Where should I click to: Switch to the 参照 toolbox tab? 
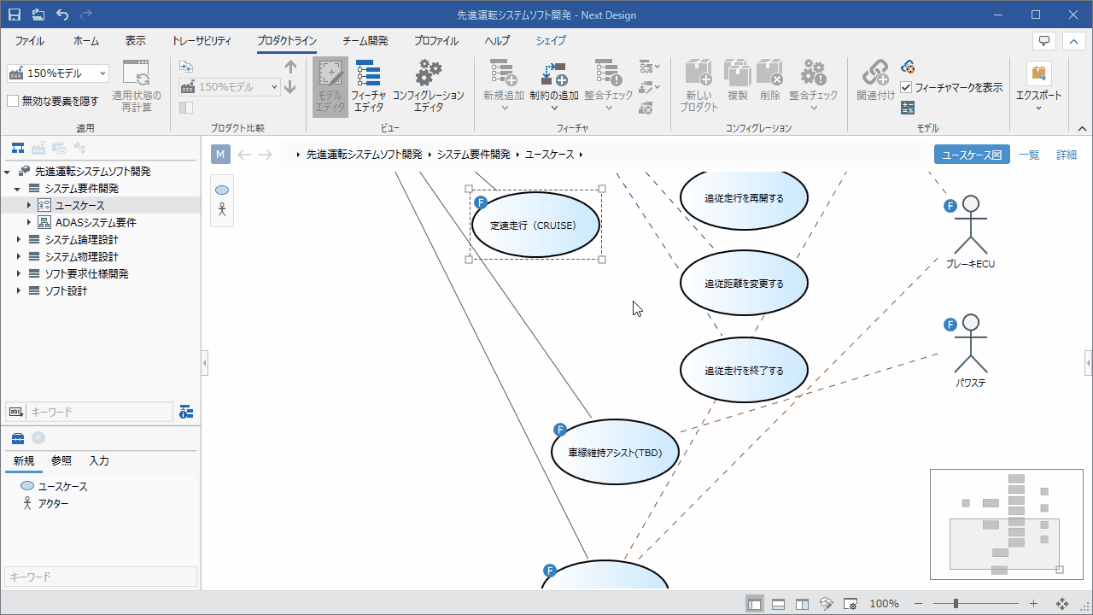(x=61, y=461)
